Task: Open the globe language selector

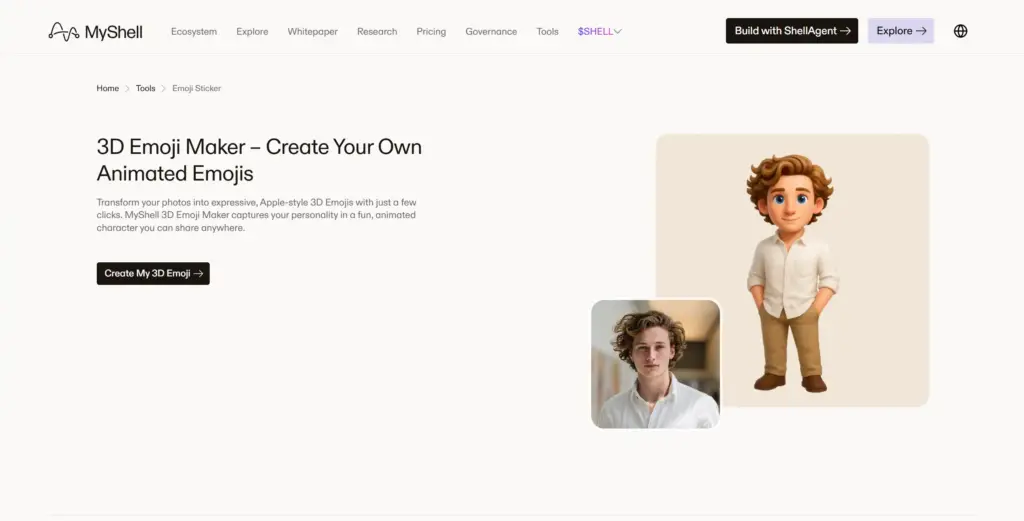Action: point(960,31)
